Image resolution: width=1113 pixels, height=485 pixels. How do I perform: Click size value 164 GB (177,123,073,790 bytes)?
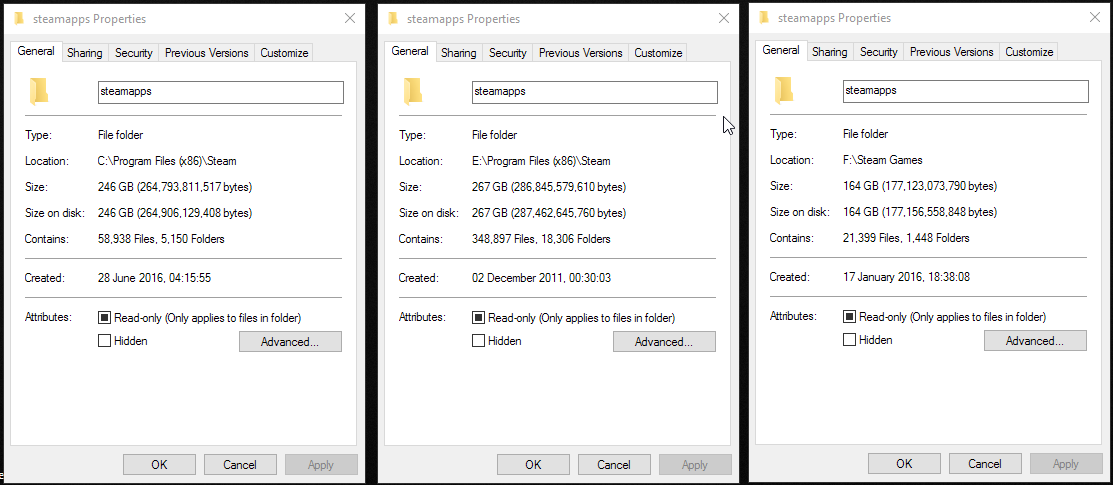click(x=920, y=186)
